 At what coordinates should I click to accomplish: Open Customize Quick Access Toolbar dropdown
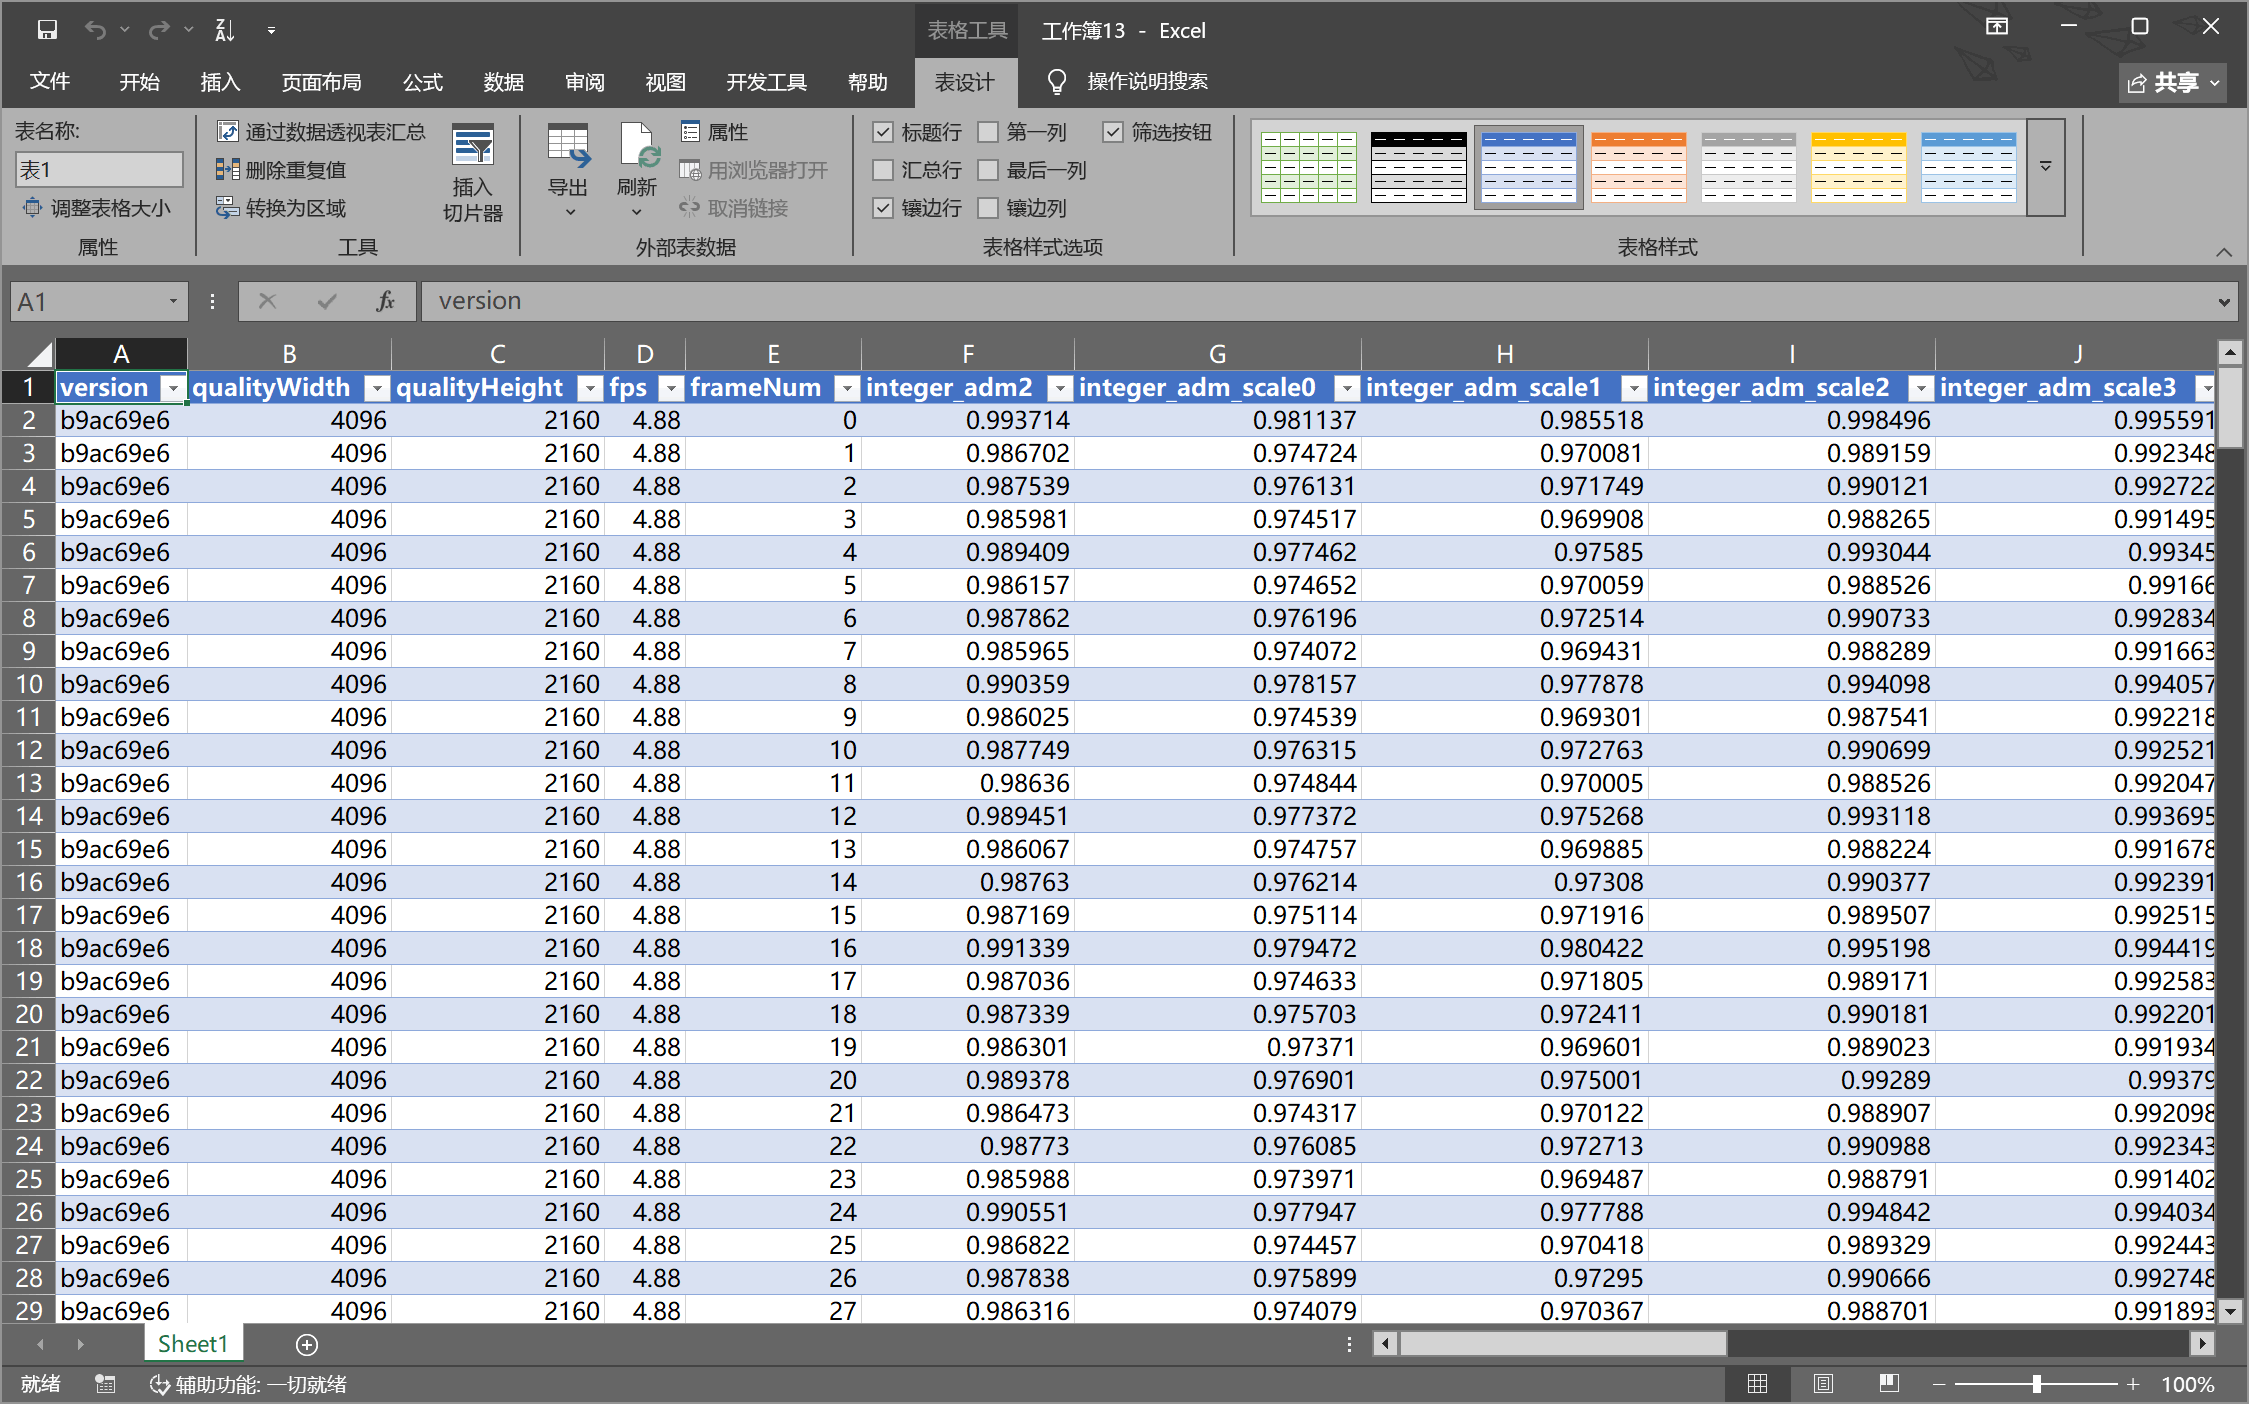point(271,31)
